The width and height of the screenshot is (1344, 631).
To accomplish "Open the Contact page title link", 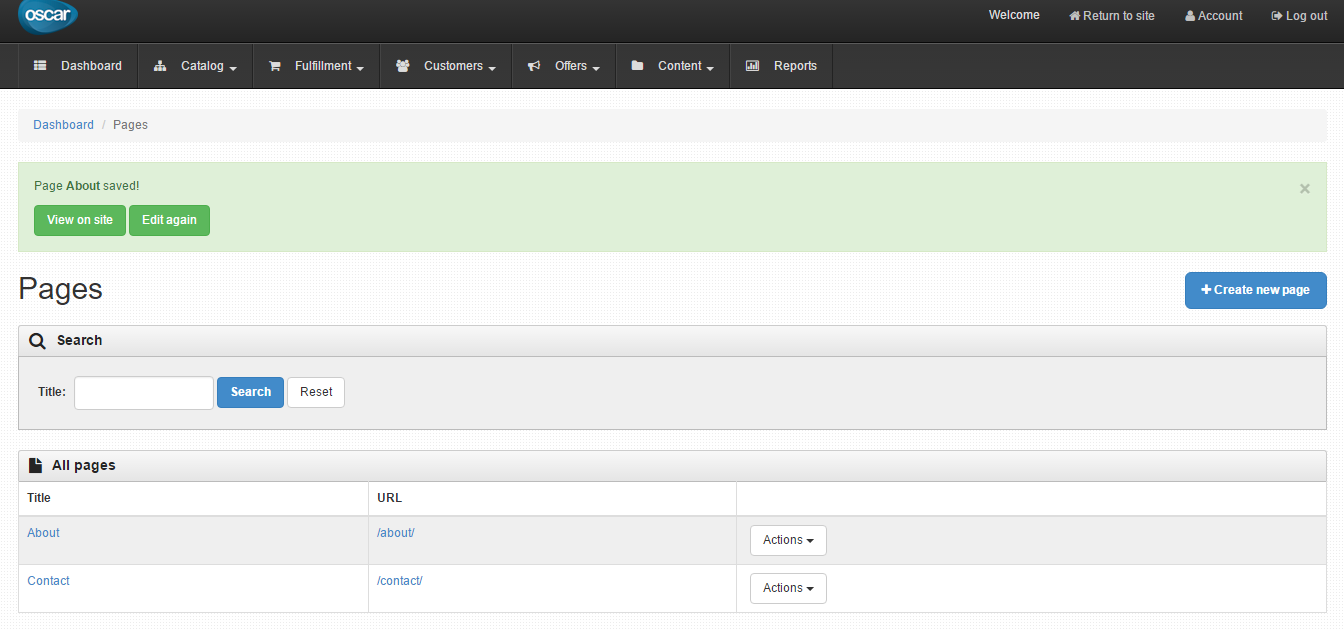I will tap(48, 581).
